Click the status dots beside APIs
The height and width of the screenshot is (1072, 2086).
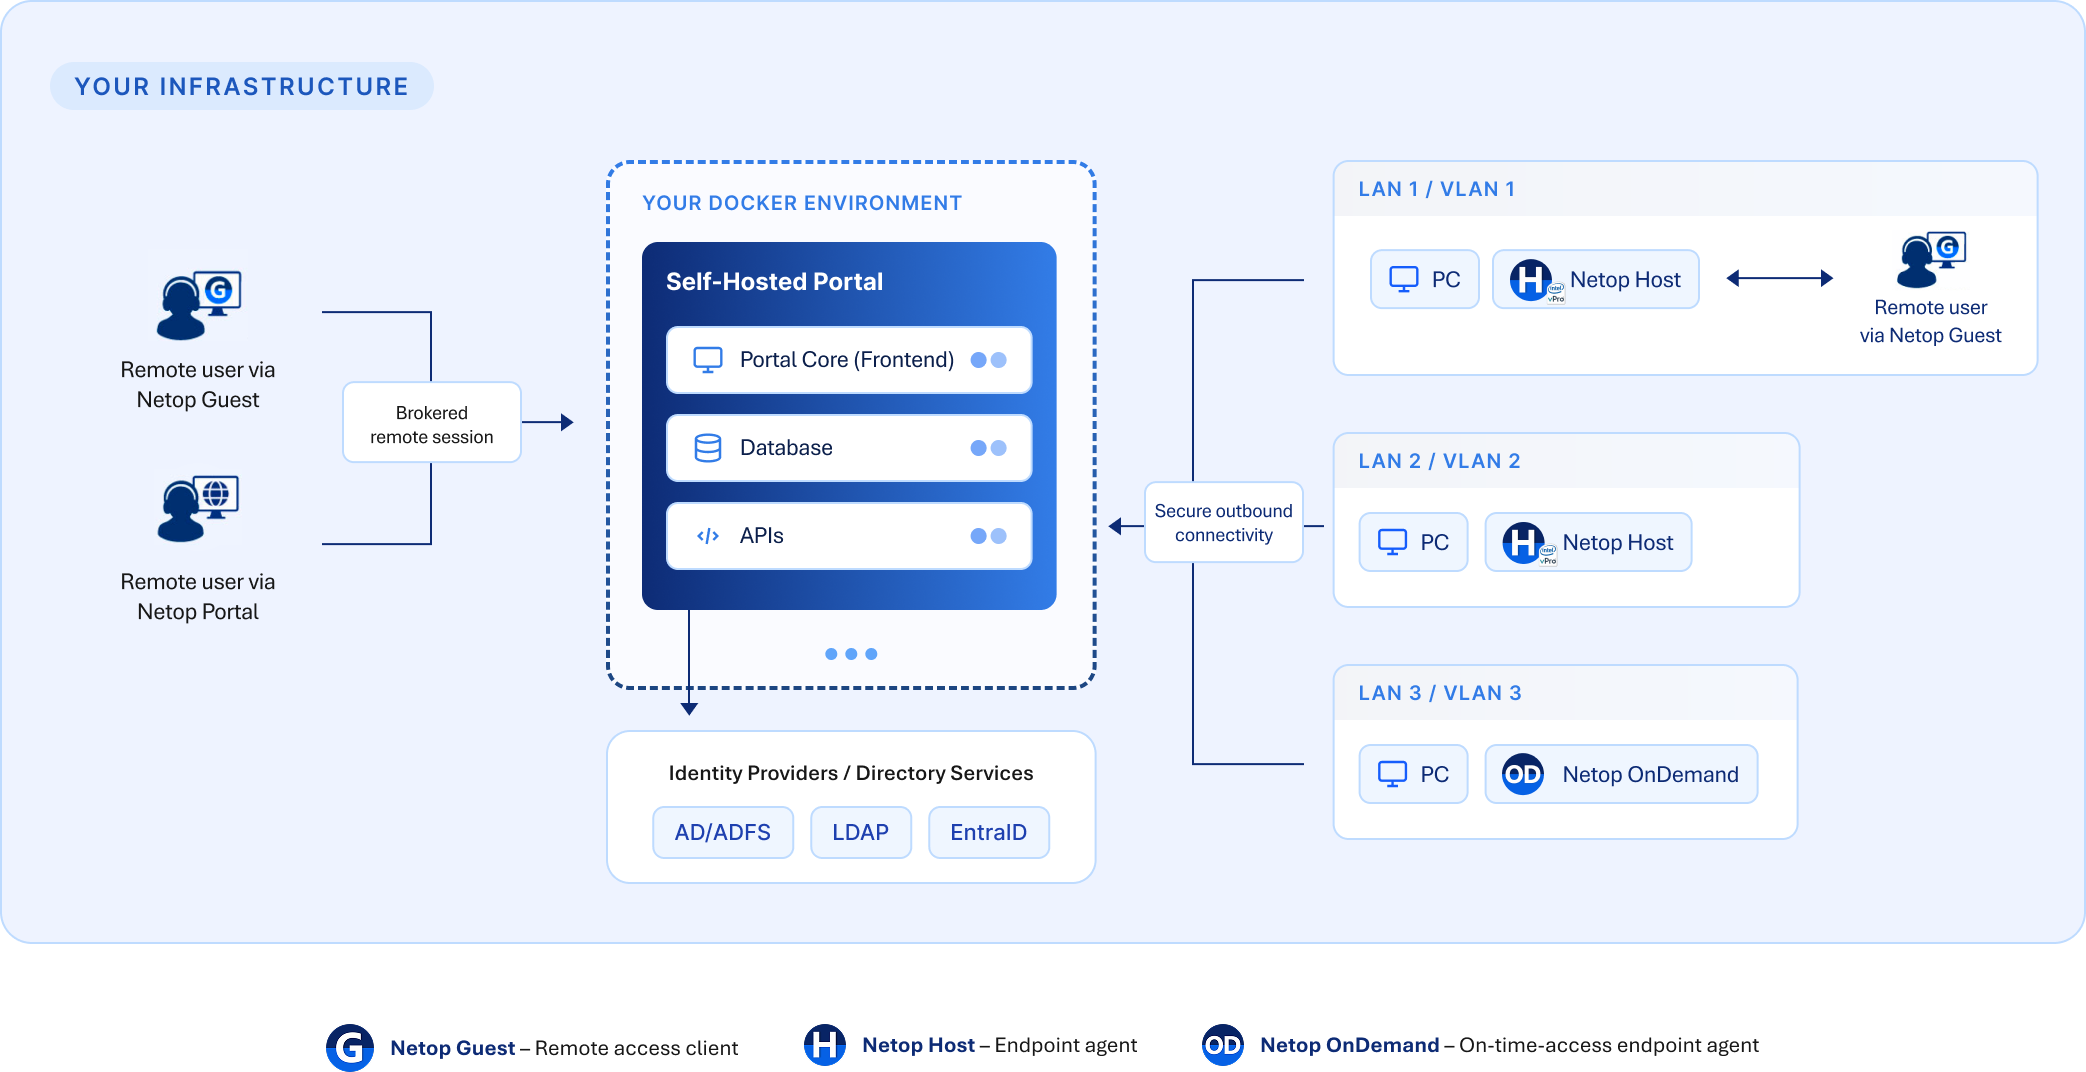pyautogui.click(x=989, y=536)
